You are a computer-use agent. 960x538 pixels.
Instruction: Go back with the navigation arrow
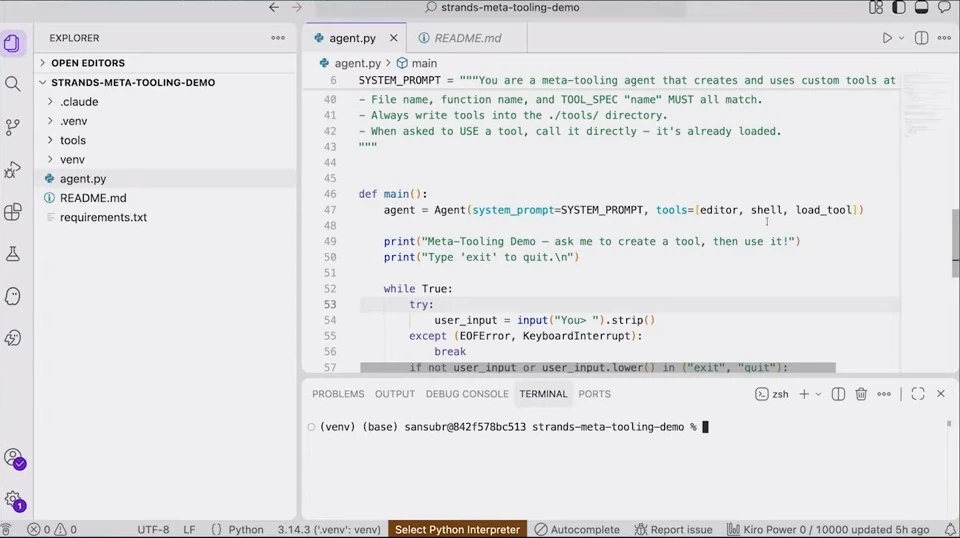coord(274,7)
